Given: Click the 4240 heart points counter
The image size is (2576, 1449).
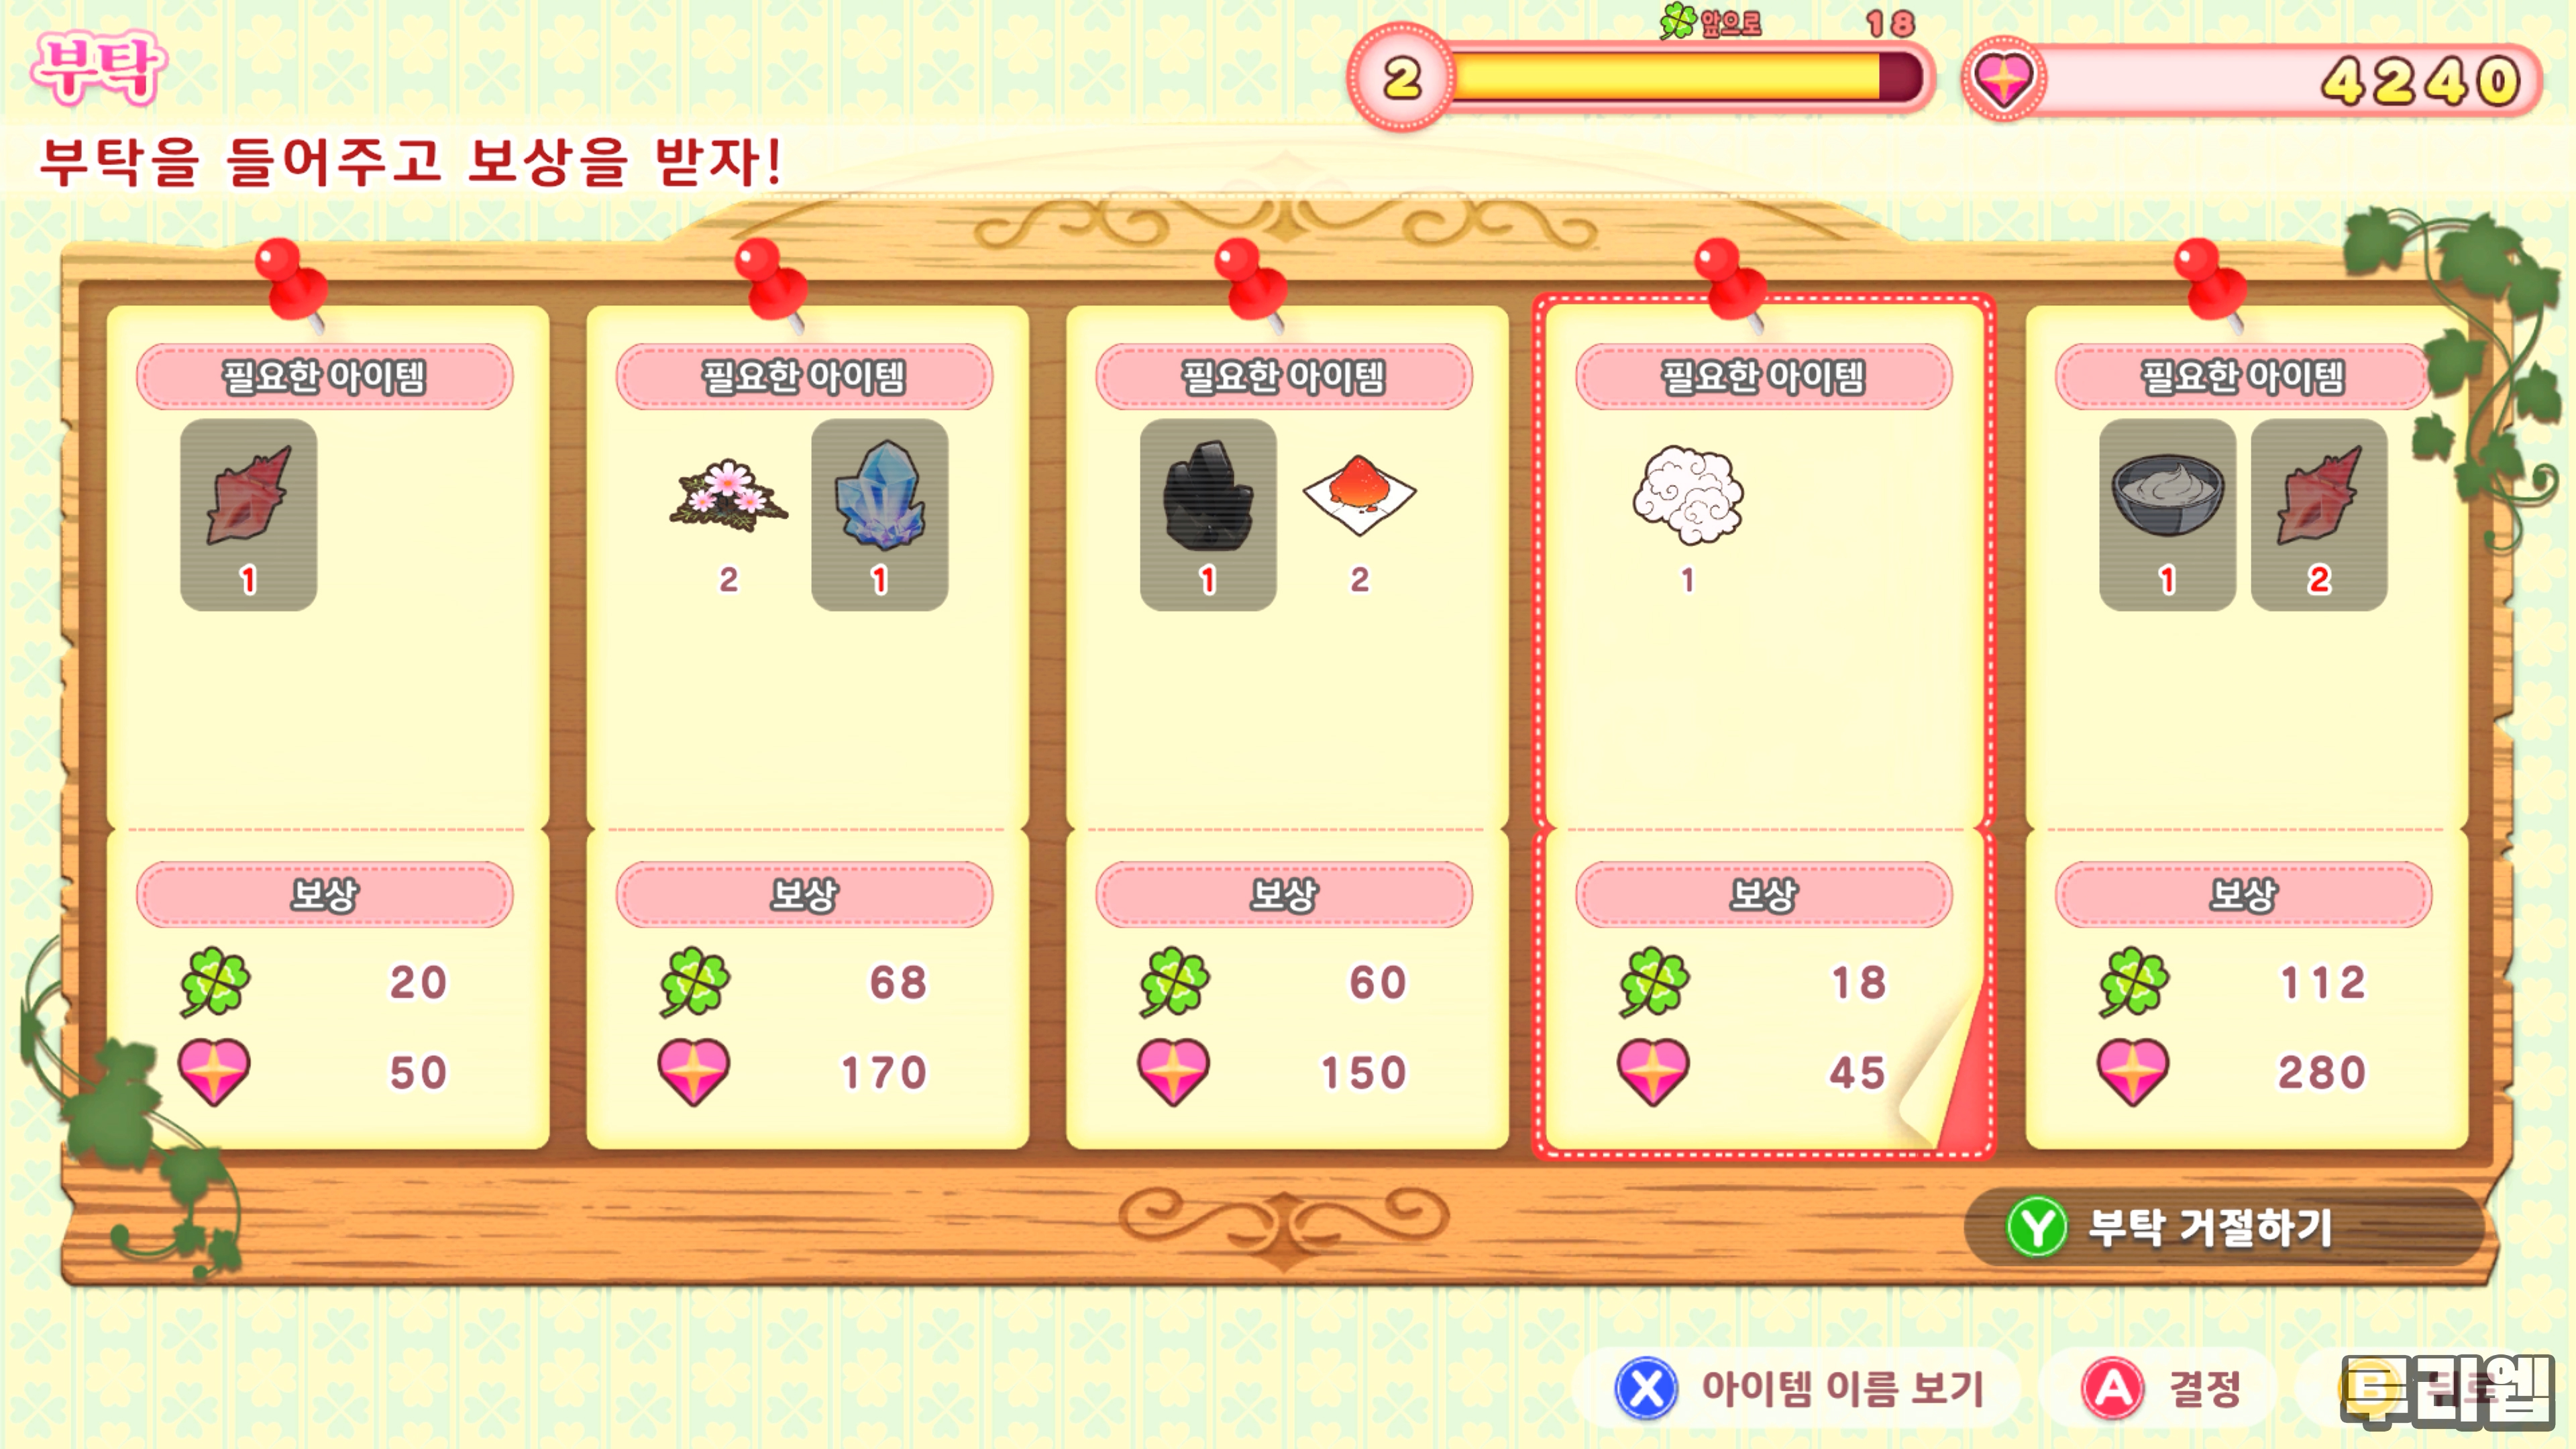Looking at the screenshot, I should pos(2420,81).
